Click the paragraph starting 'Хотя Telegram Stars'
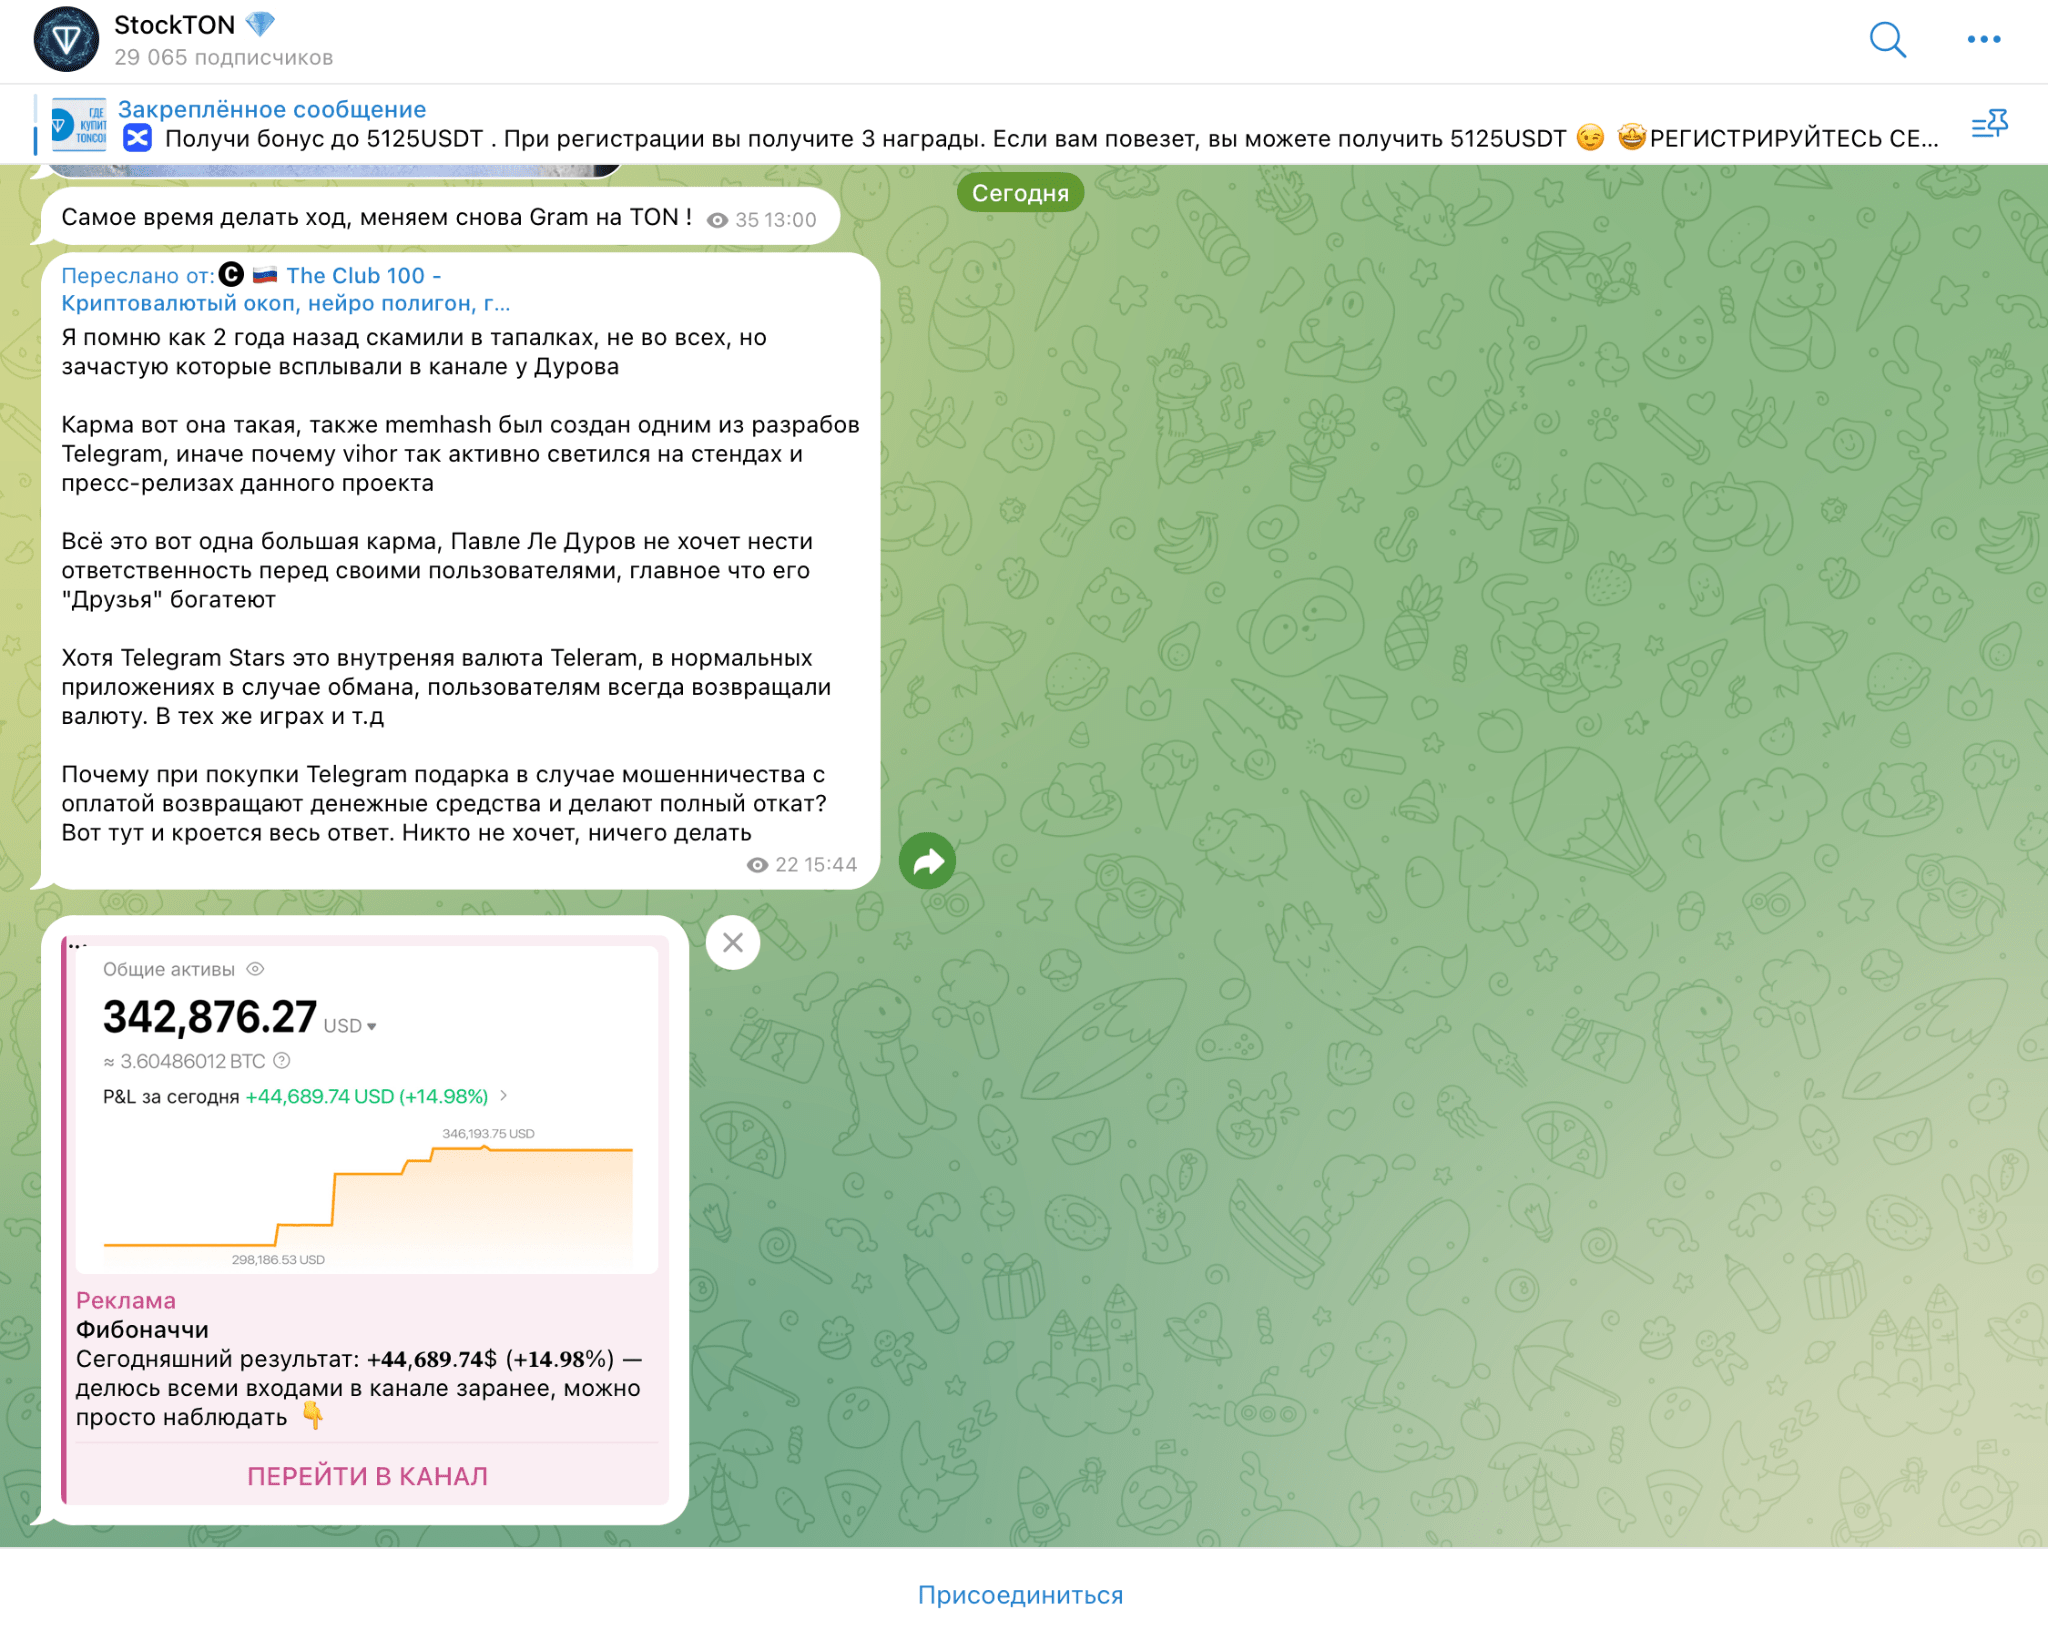 click(446, 687)
